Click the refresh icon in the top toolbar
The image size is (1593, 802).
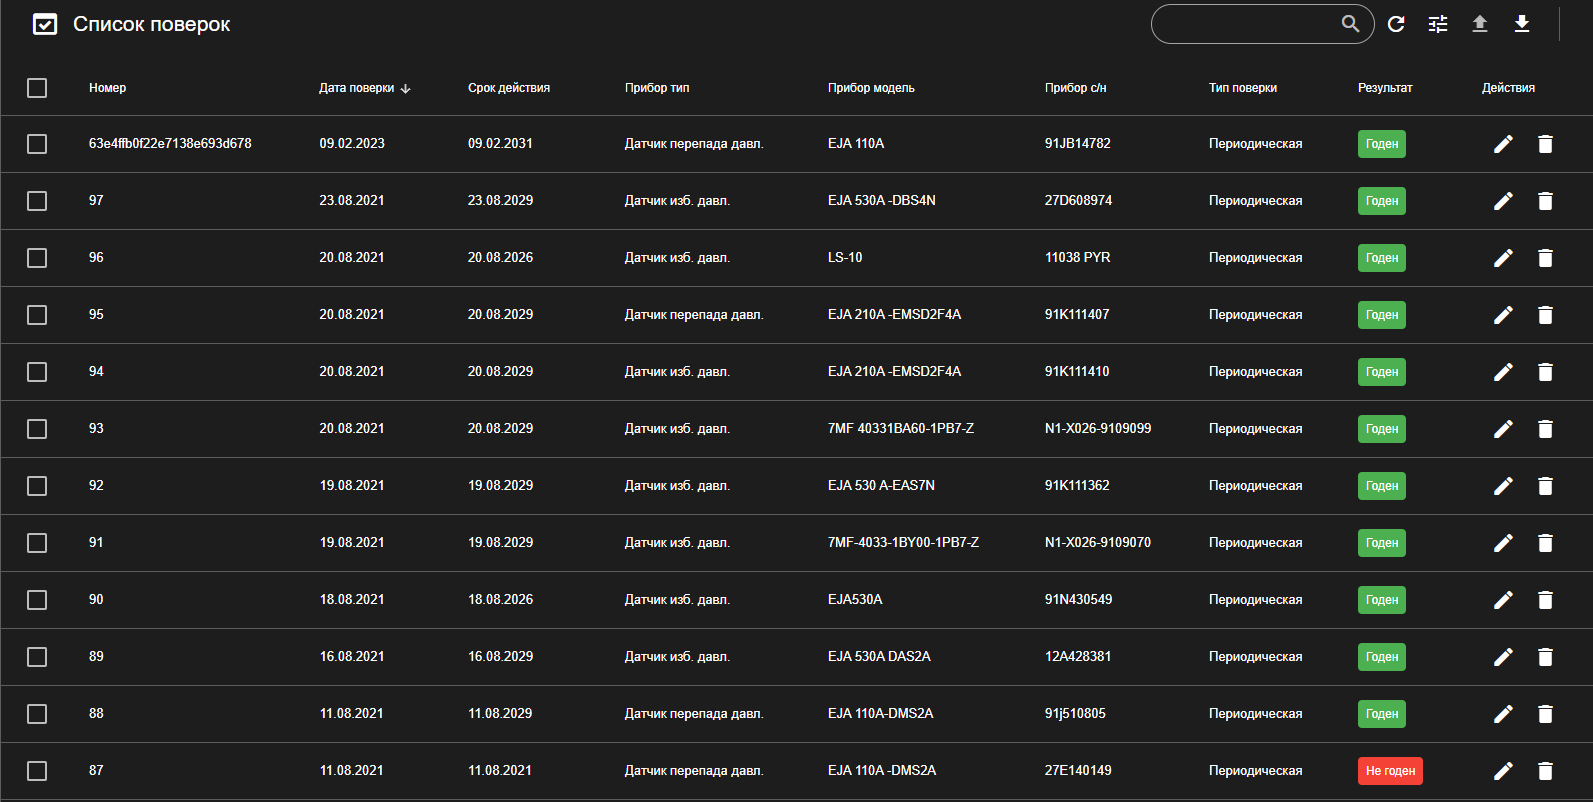(1396, 24)
